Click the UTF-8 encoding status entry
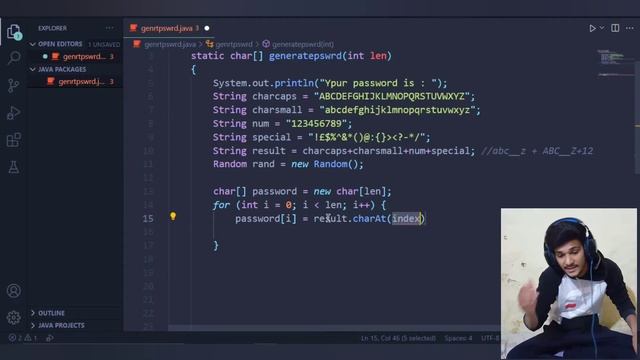 pos(490,338)
